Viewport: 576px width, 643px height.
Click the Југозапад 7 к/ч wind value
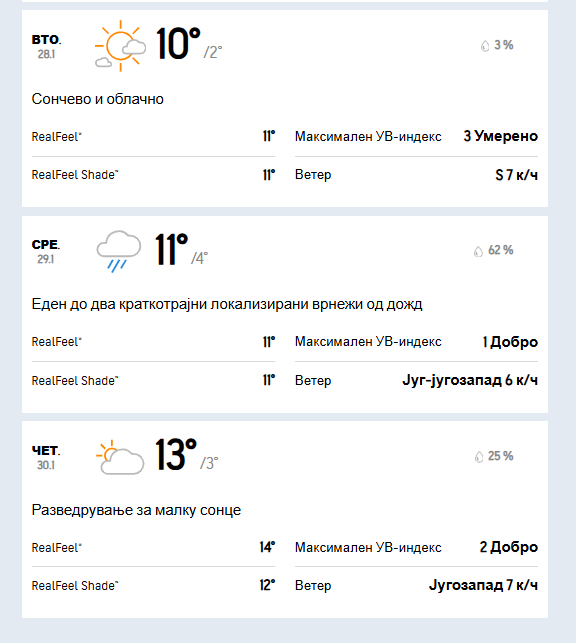pyautogui.click(x=483, y=585)
